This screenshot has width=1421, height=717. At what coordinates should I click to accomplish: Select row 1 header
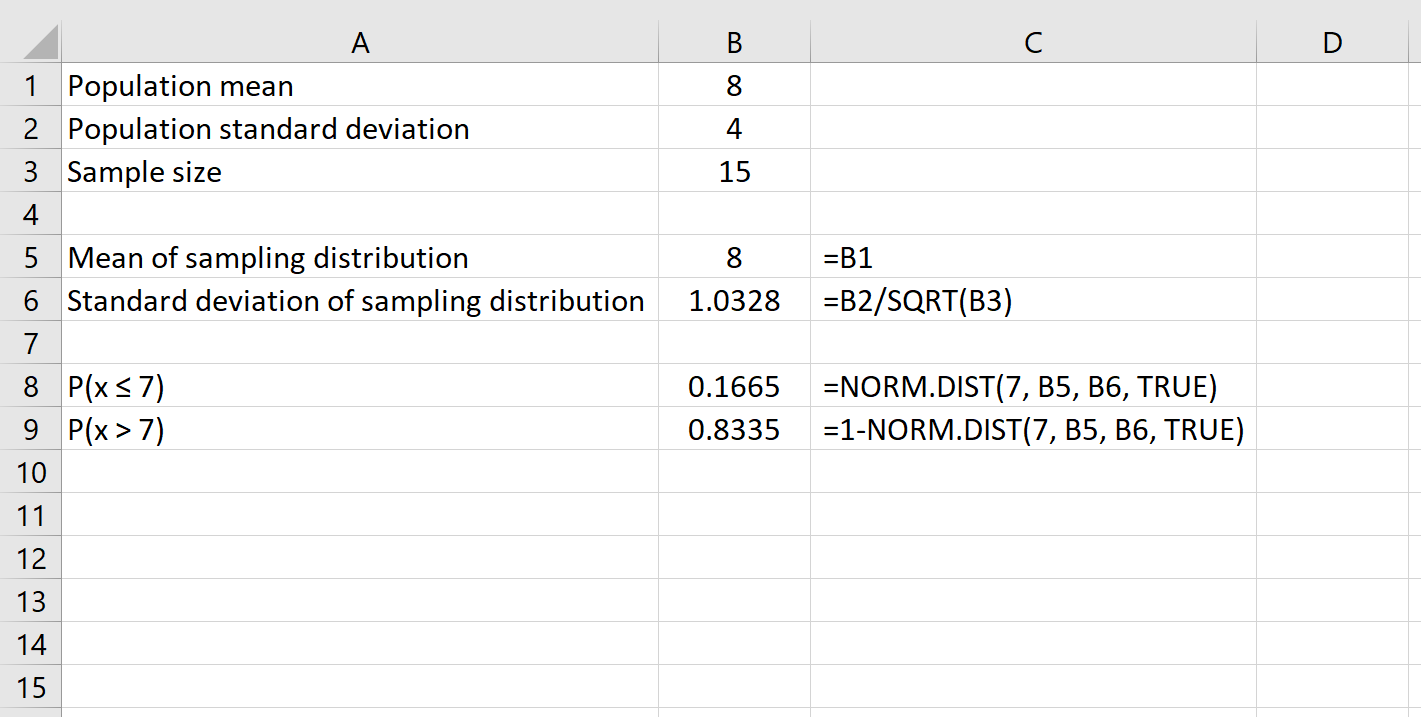(x=30, y=86)
